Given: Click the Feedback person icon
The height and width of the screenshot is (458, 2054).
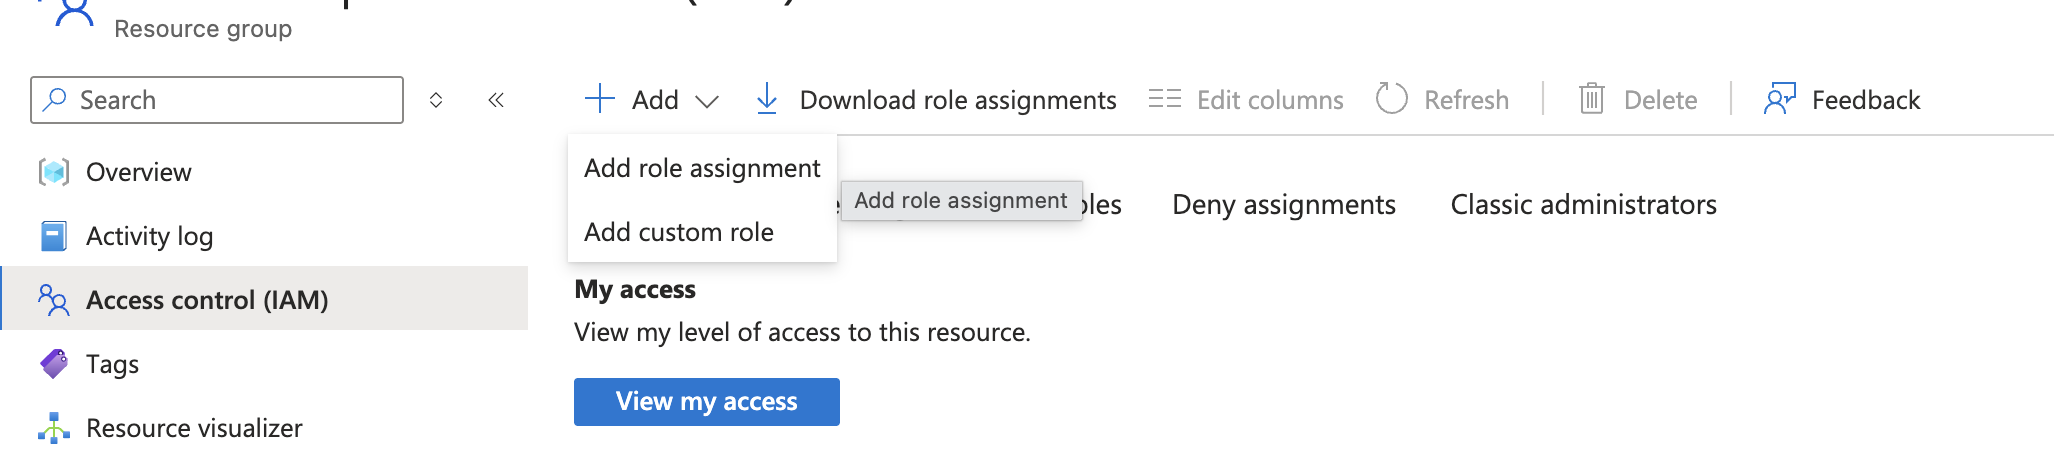Looking at the screenshot, I should tap(1780, 99).
